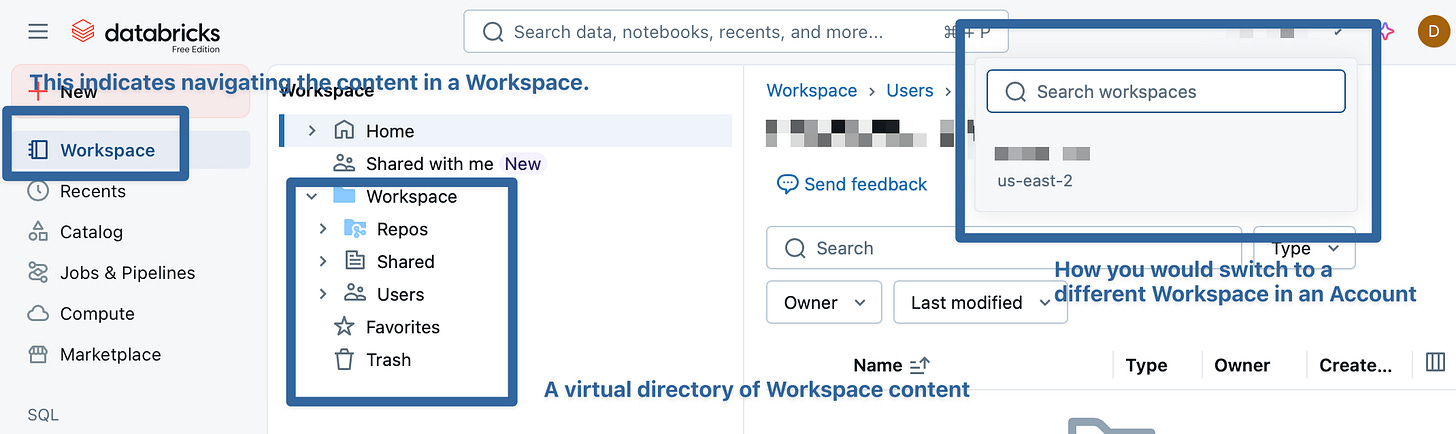The height and width of the screenshot is (434, 1456).
Task: Click the Recents clock icon
Action: (38, 191)
